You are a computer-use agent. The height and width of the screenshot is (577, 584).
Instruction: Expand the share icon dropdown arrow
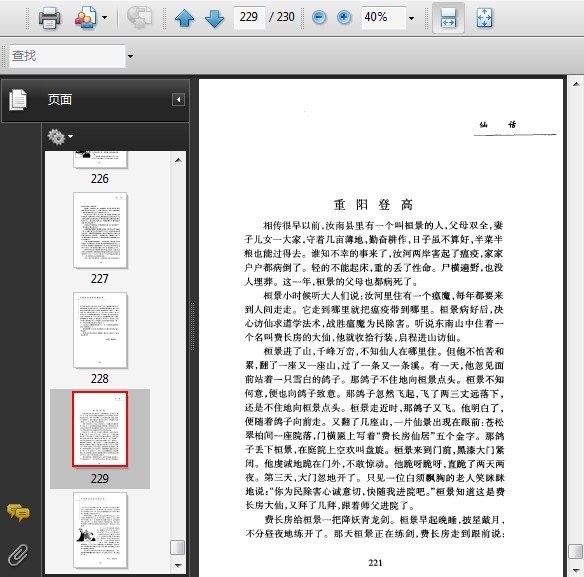point(105,18)
